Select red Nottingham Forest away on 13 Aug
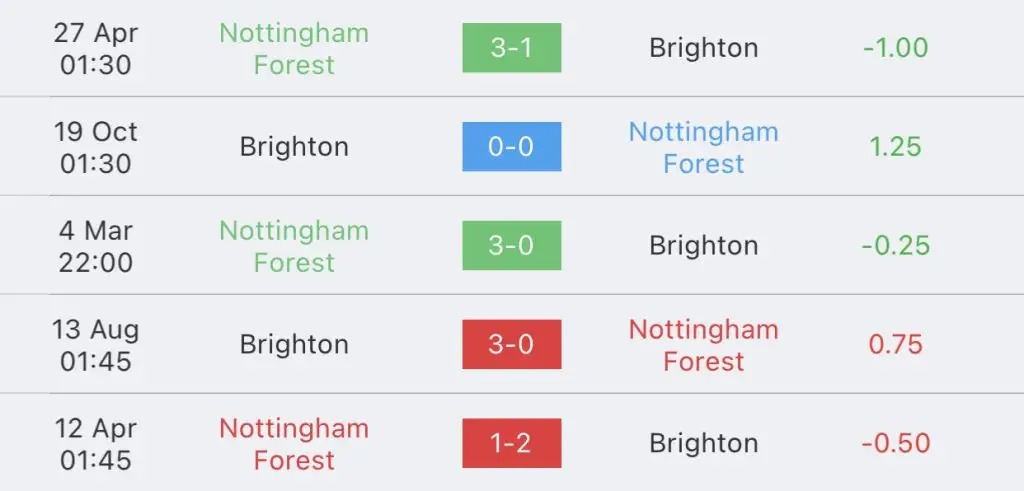The image size is (1024, 491). 703,345
